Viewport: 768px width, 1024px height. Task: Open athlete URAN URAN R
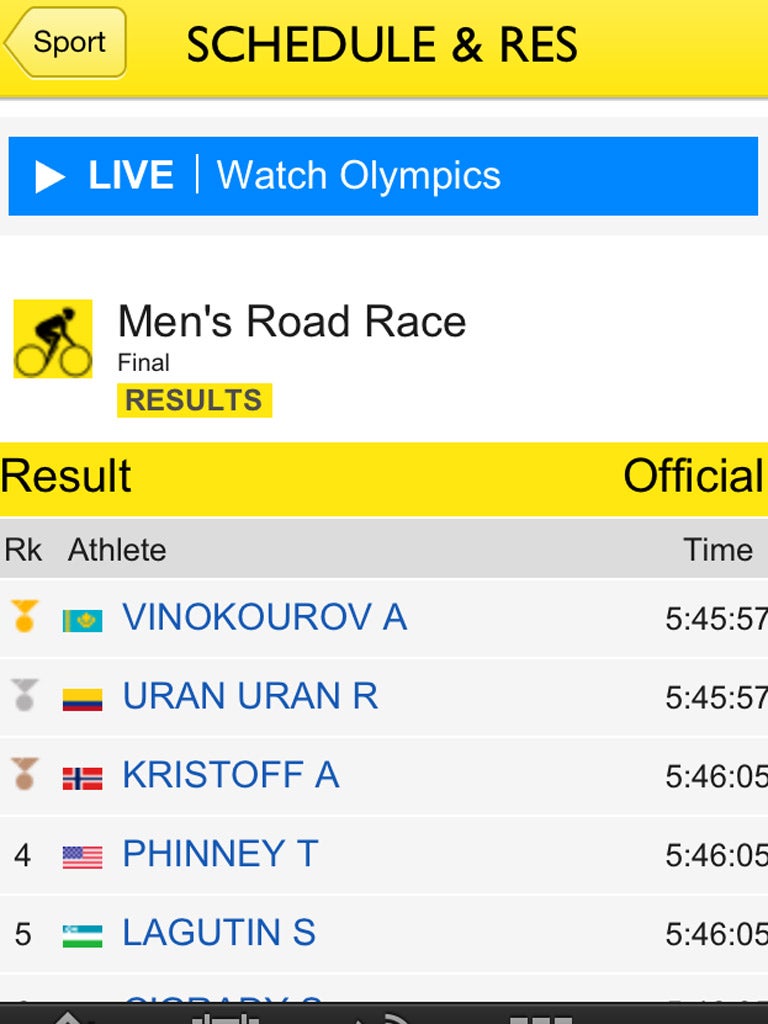[x=250, y=696]
